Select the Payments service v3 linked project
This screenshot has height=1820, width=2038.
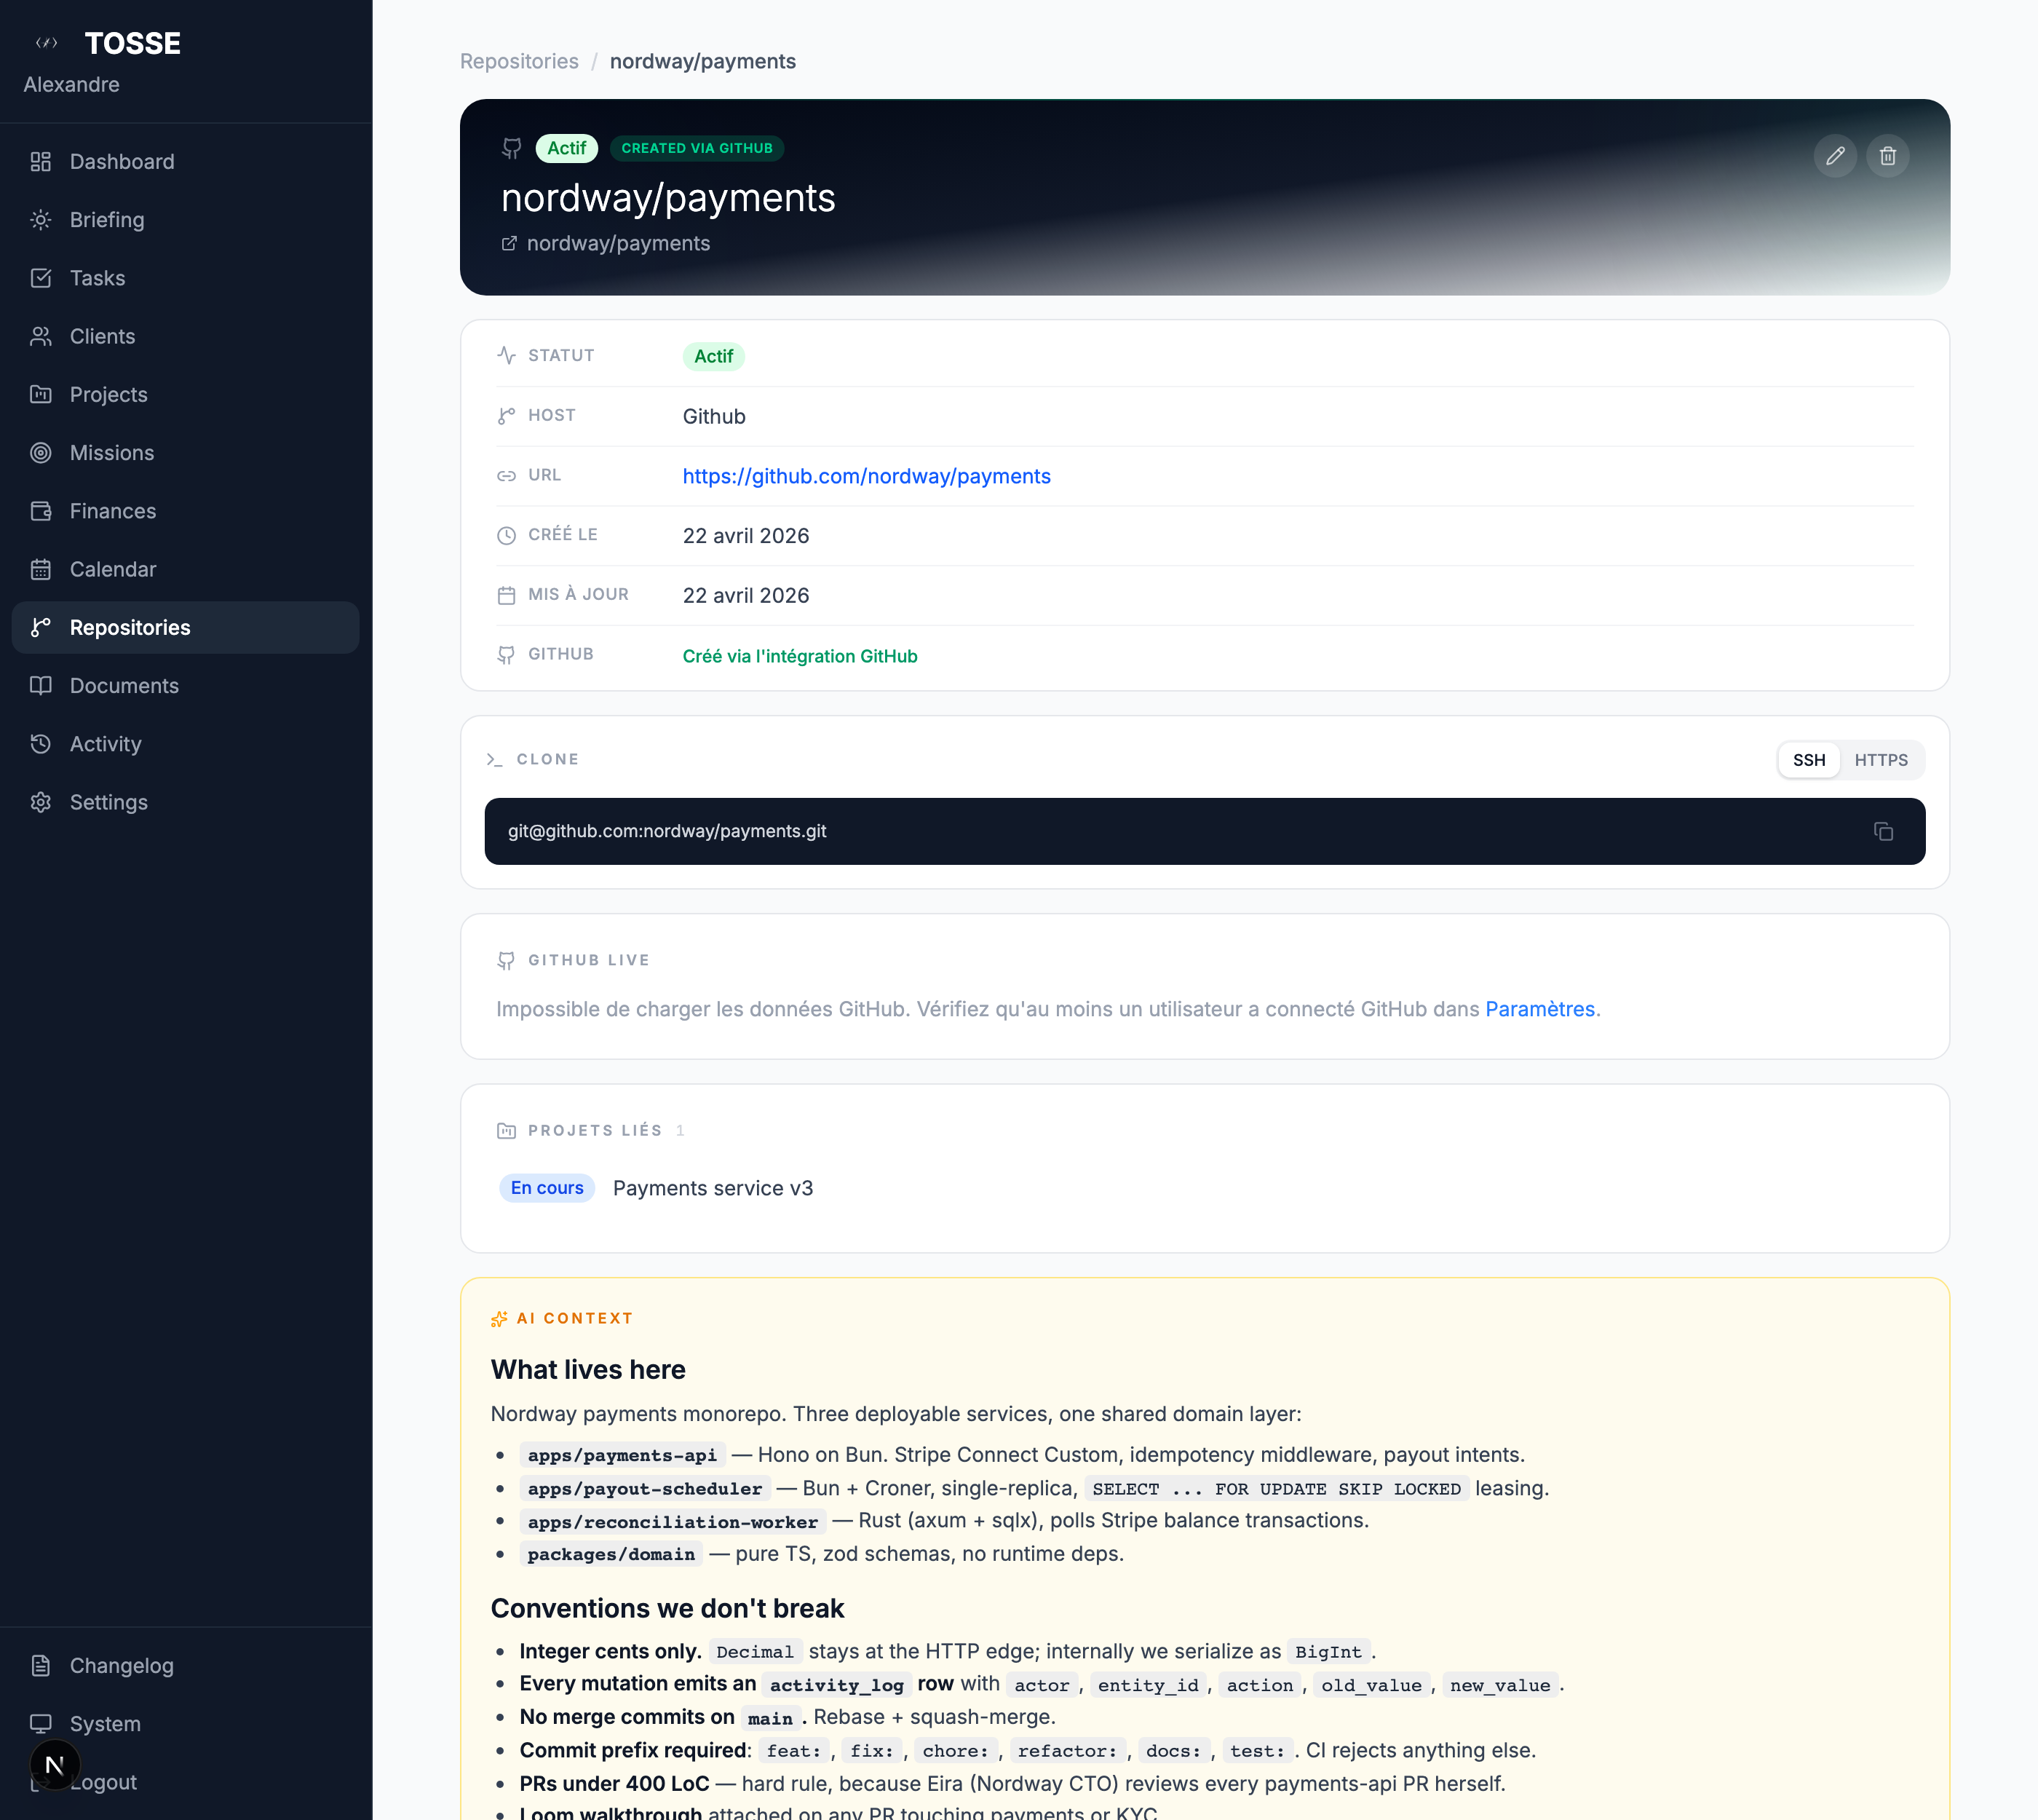(712, 1188)
